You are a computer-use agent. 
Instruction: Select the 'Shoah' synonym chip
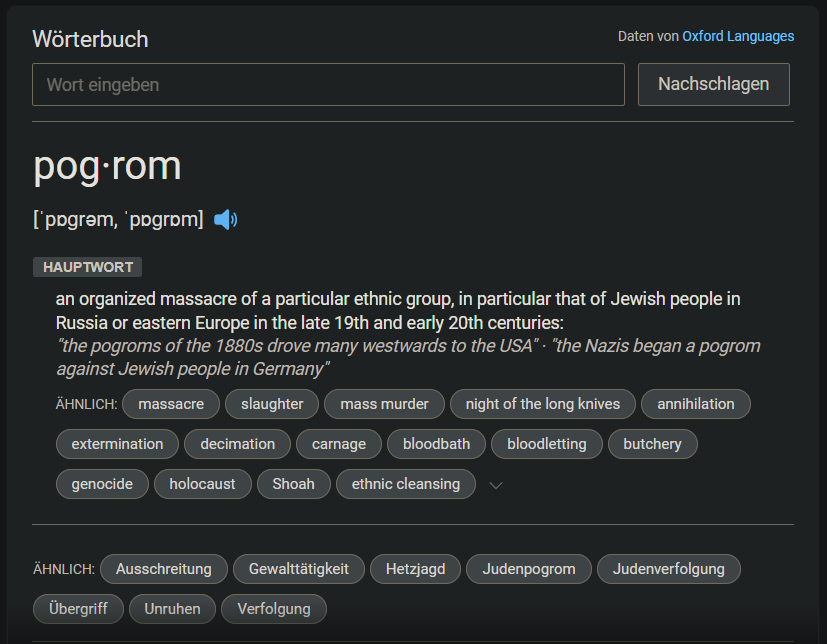pos(293,484)
